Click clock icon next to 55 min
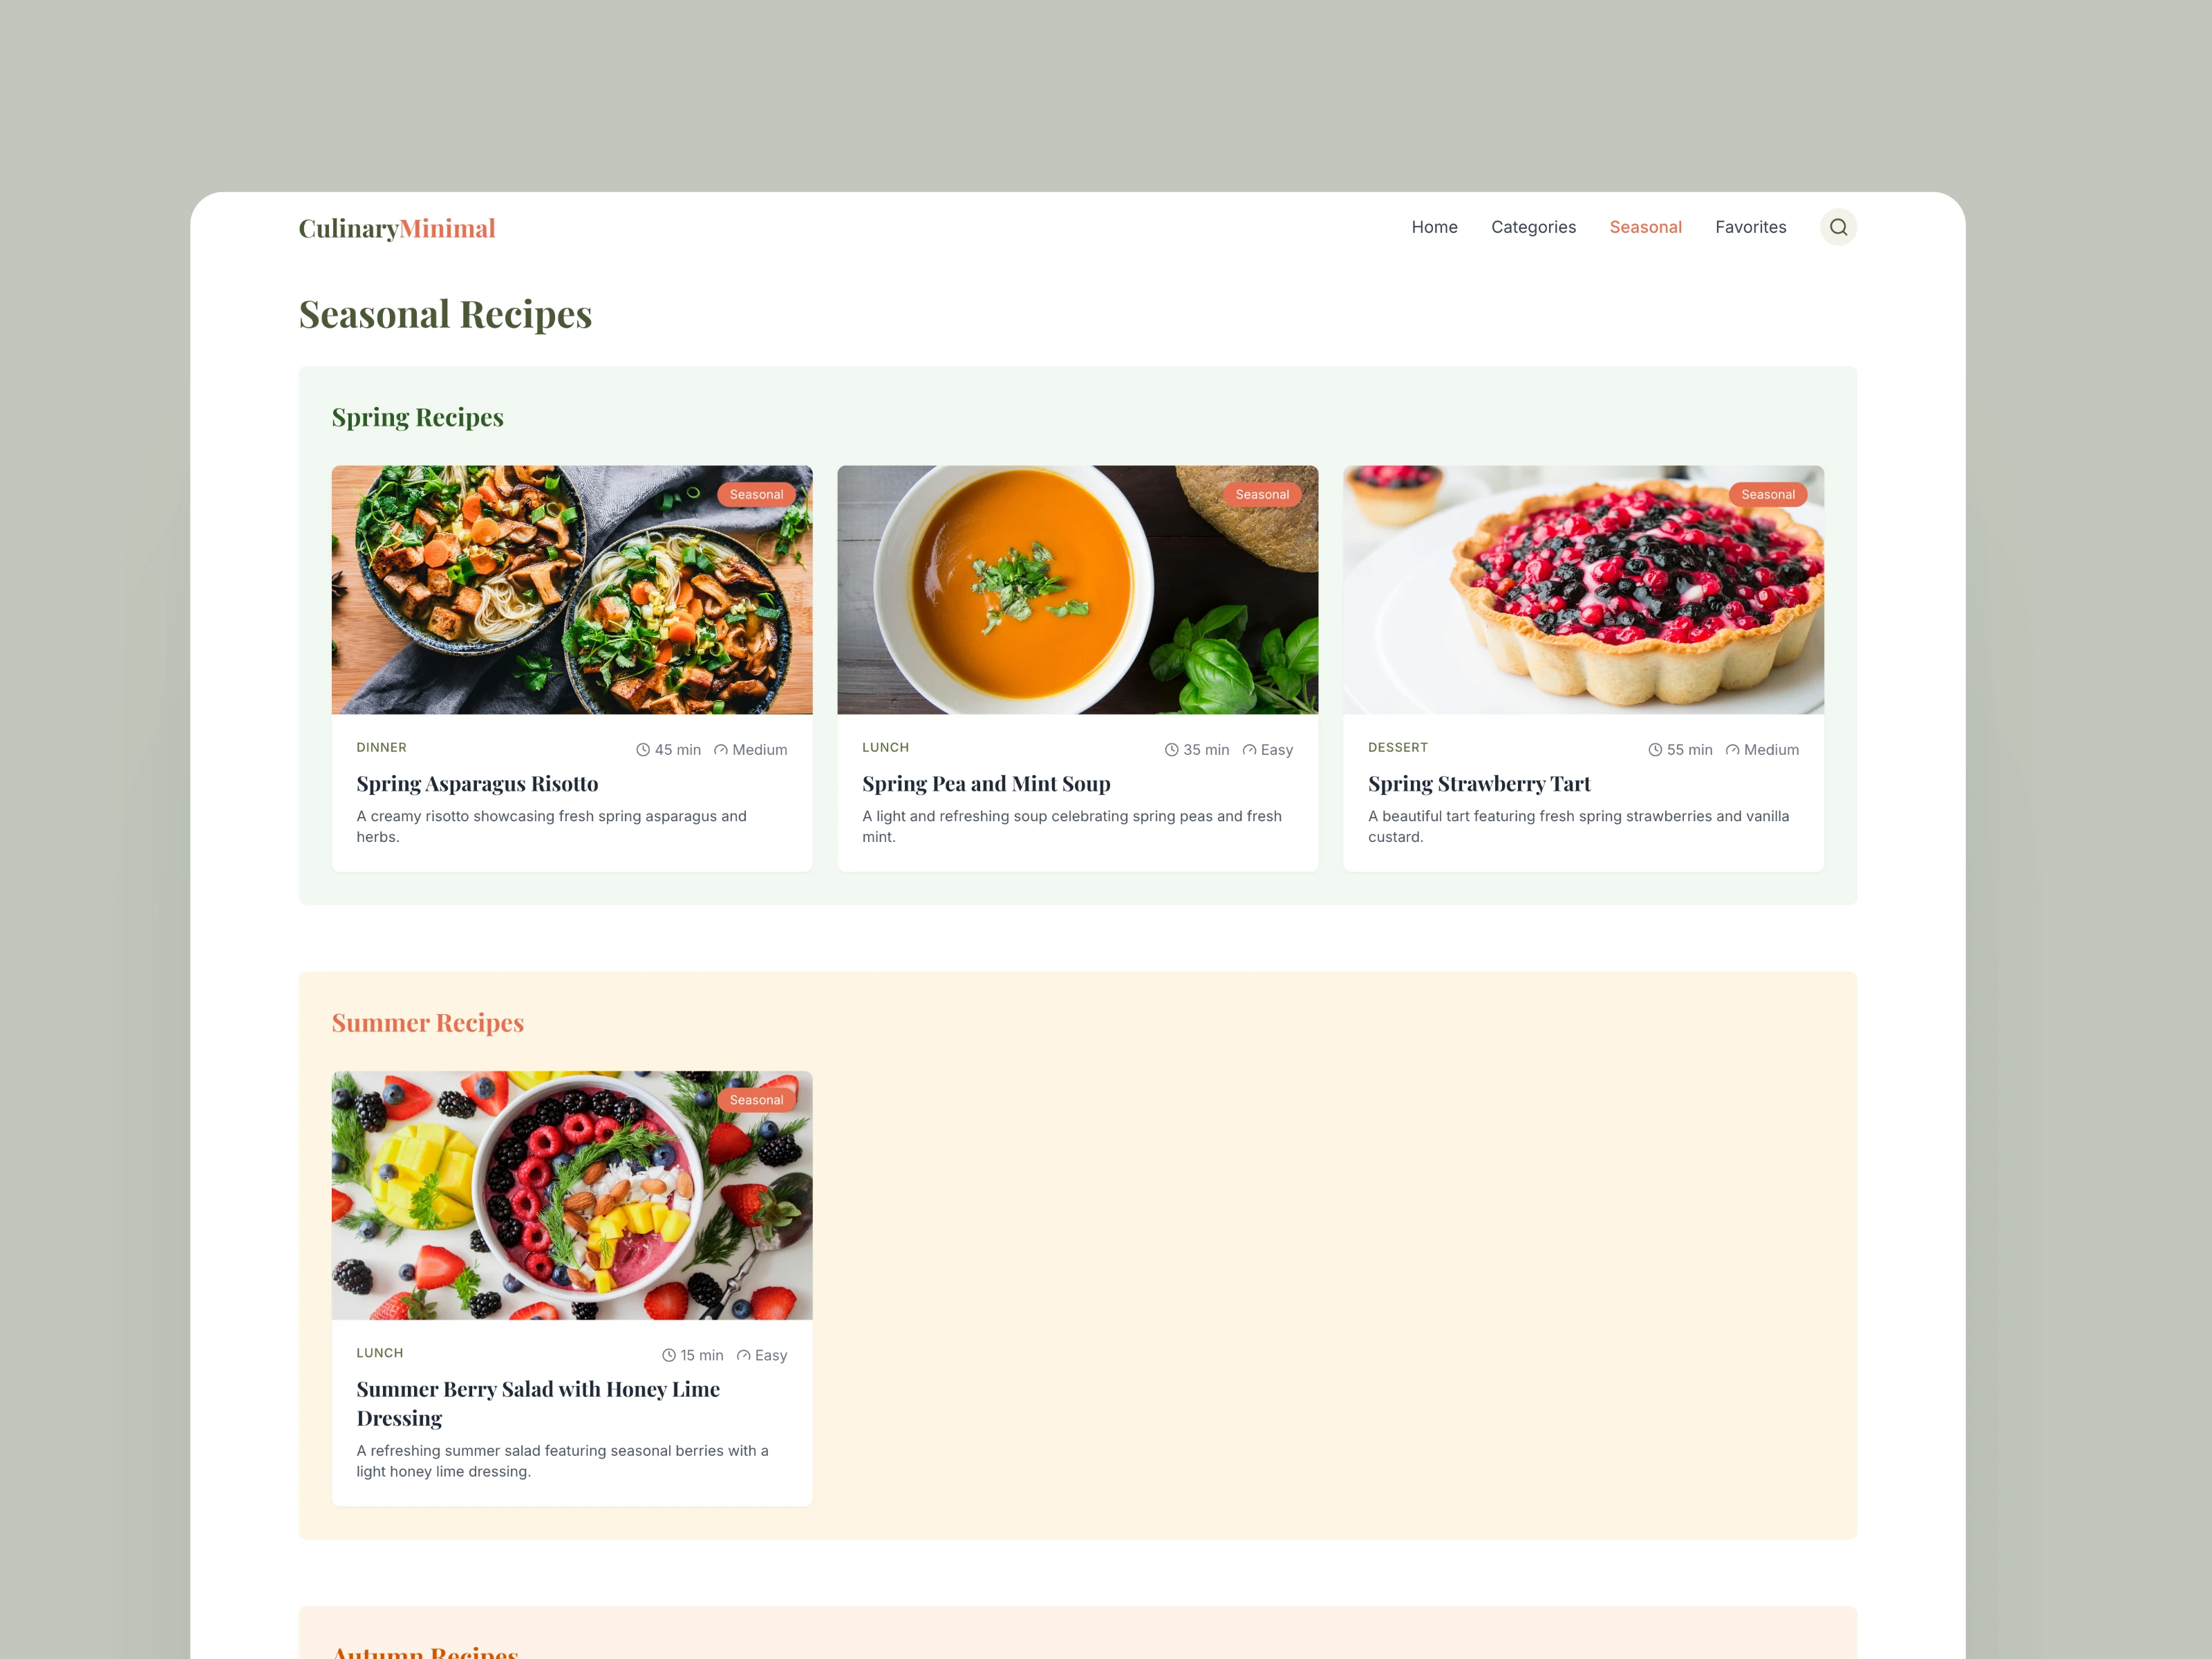 coord(1655,750)
